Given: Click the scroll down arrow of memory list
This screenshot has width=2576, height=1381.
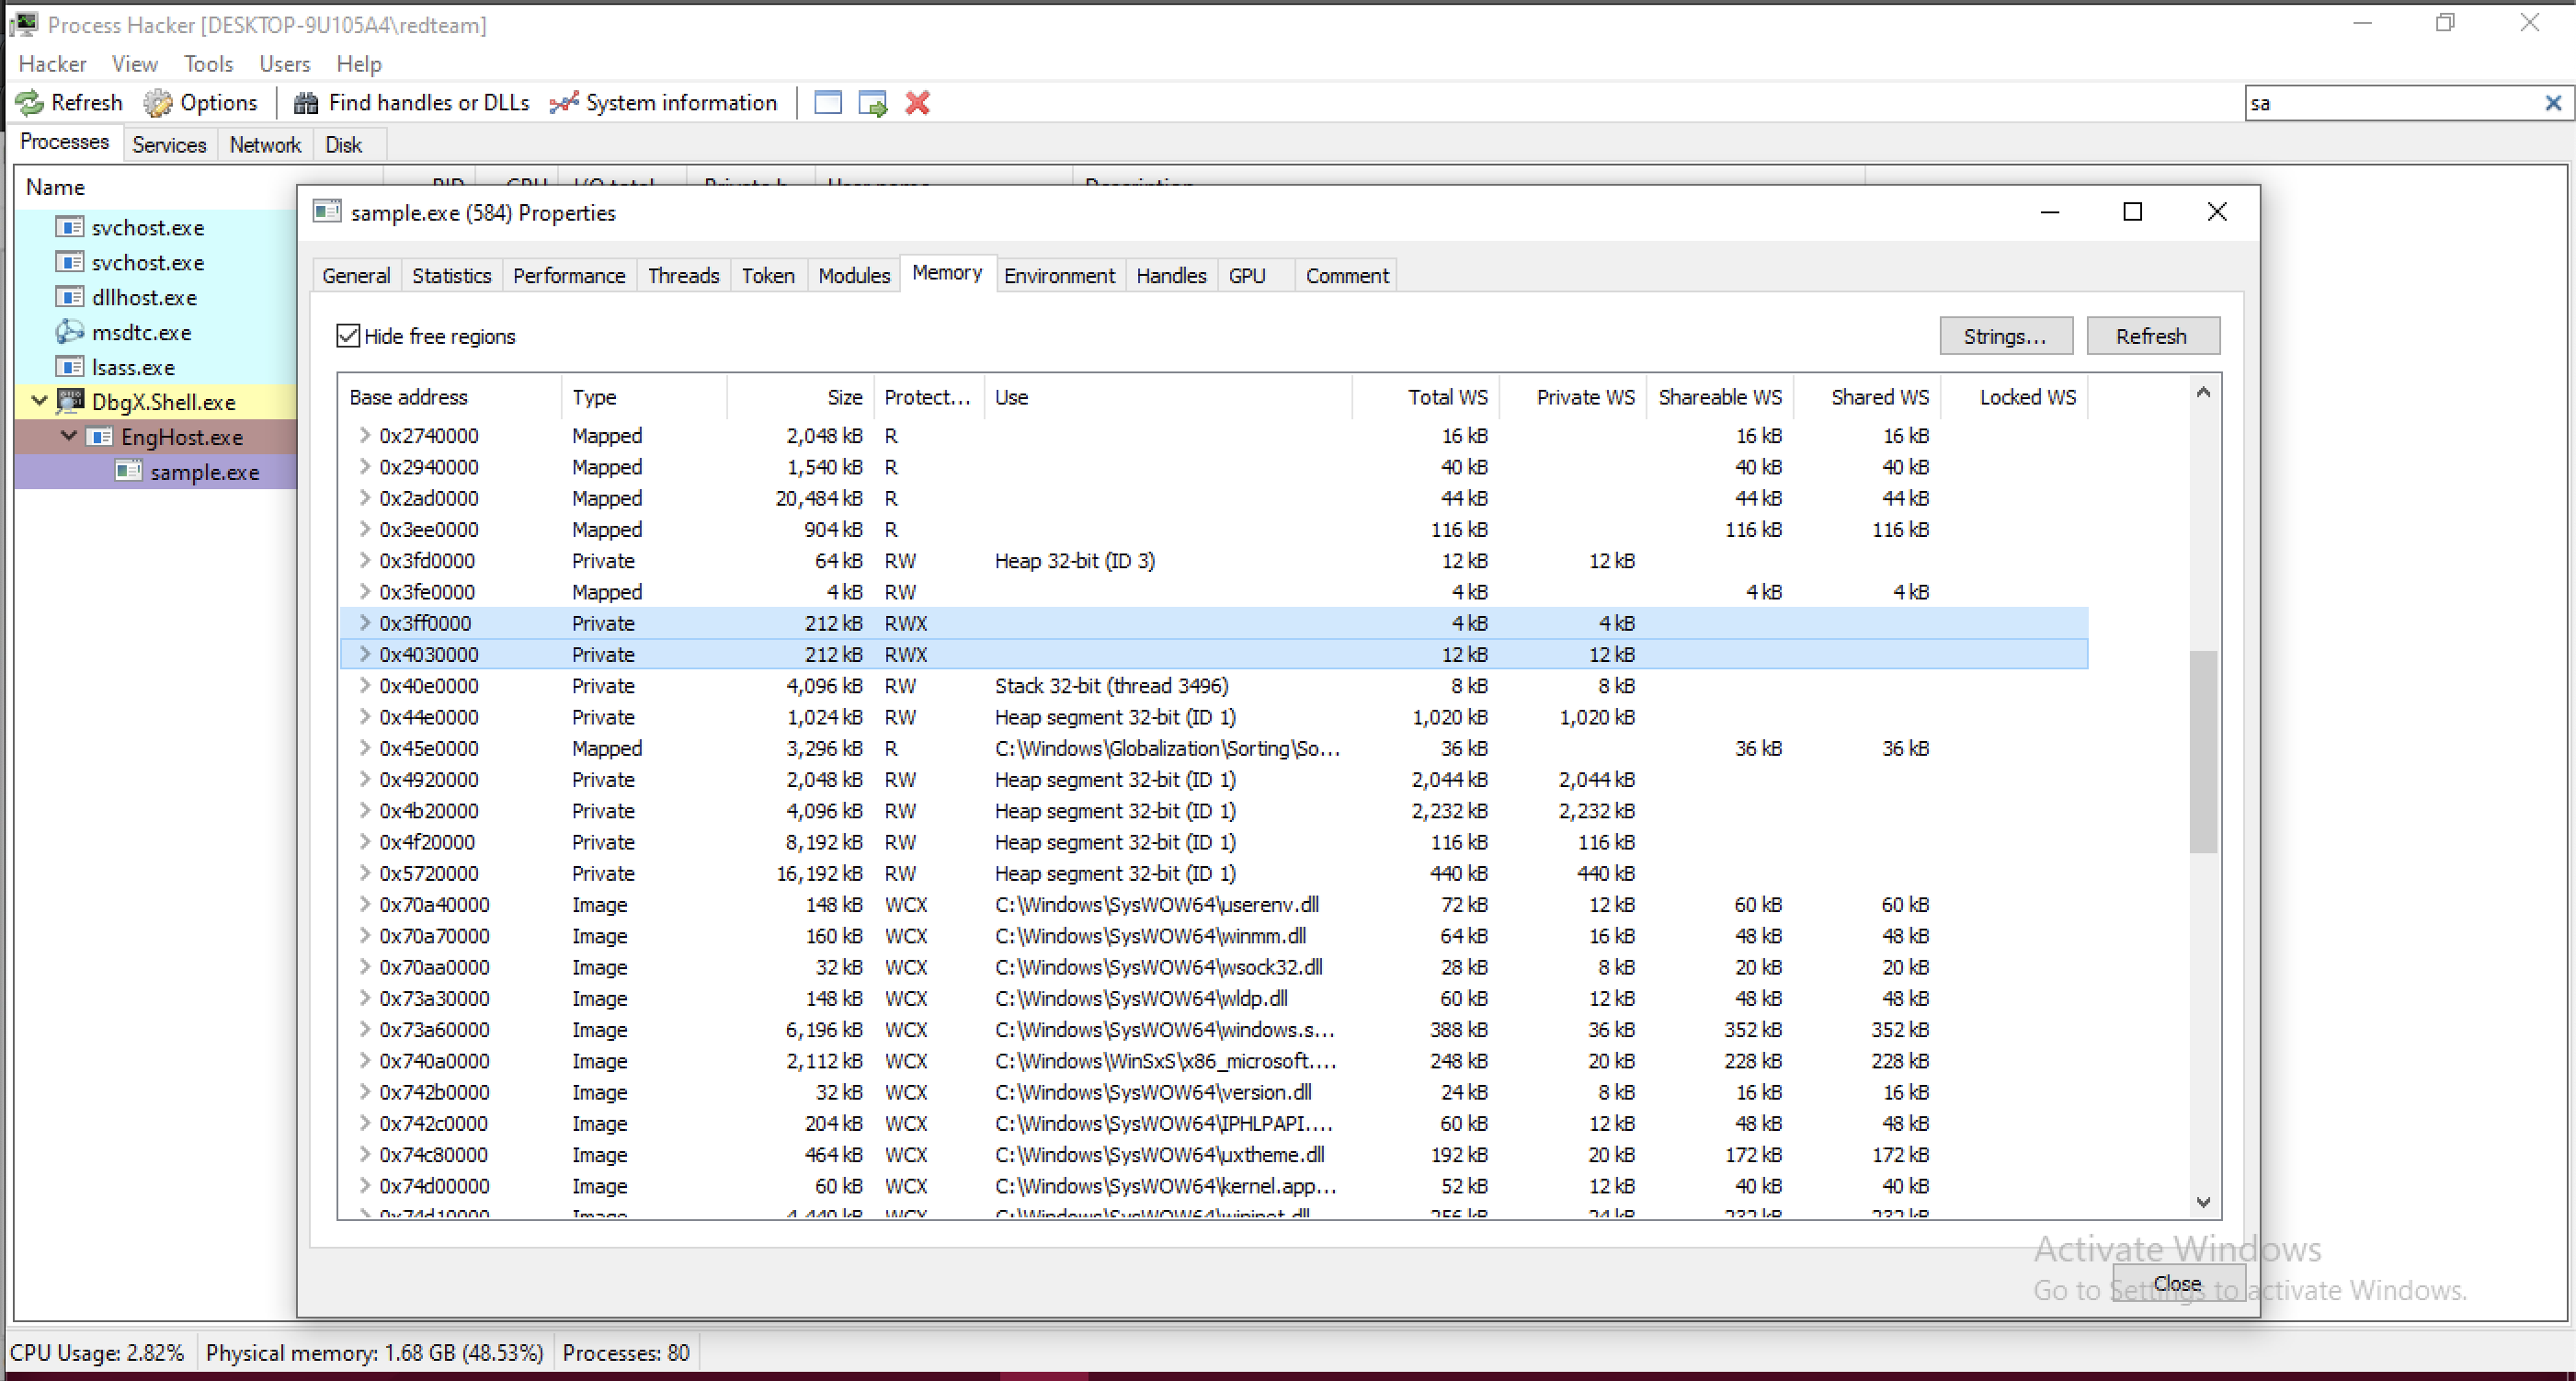Looking at the screenshot, I should point(2203,1202).
